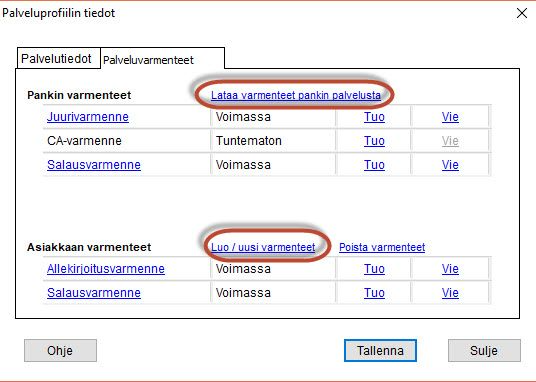Click Tuo in the CA-varmenne row
This screenshot has width=536, height=382.
coord(374,141)
